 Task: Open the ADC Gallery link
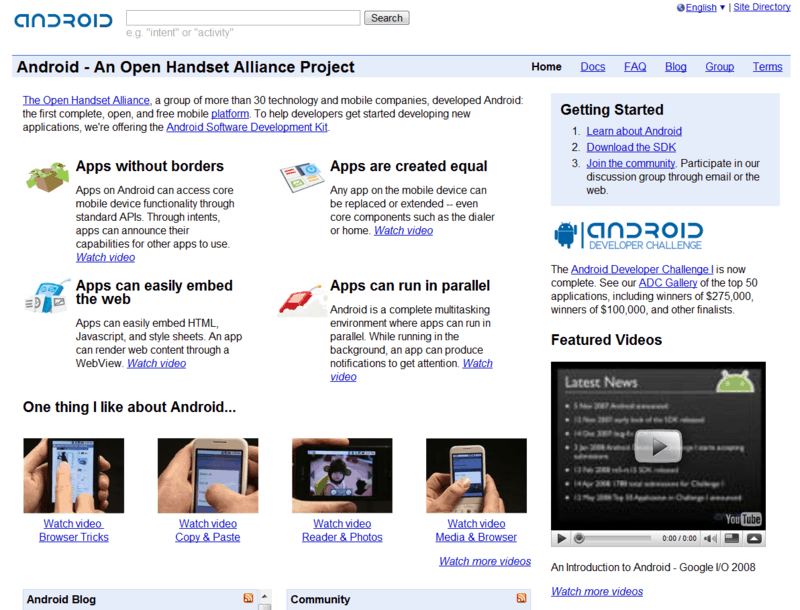668,283
